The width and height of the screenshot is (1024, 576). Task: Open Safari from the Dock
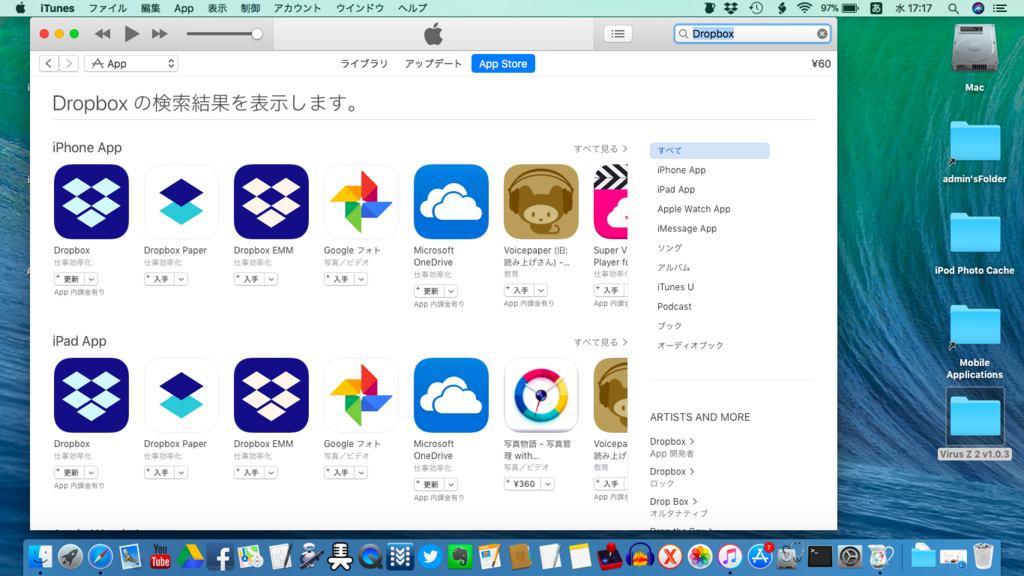coord(100,557)
